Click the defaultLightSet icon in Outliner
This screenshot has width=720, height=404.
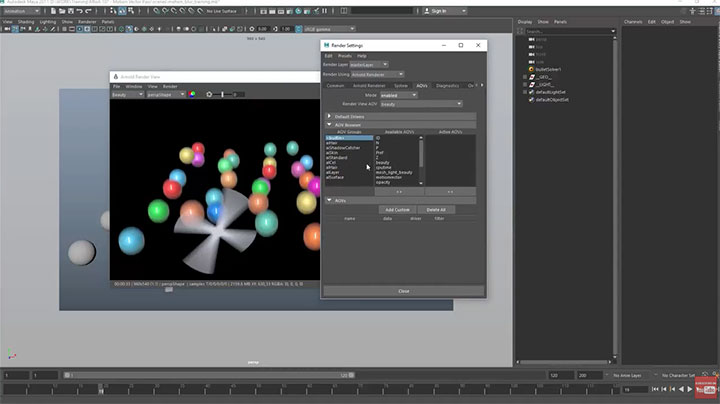530,93
